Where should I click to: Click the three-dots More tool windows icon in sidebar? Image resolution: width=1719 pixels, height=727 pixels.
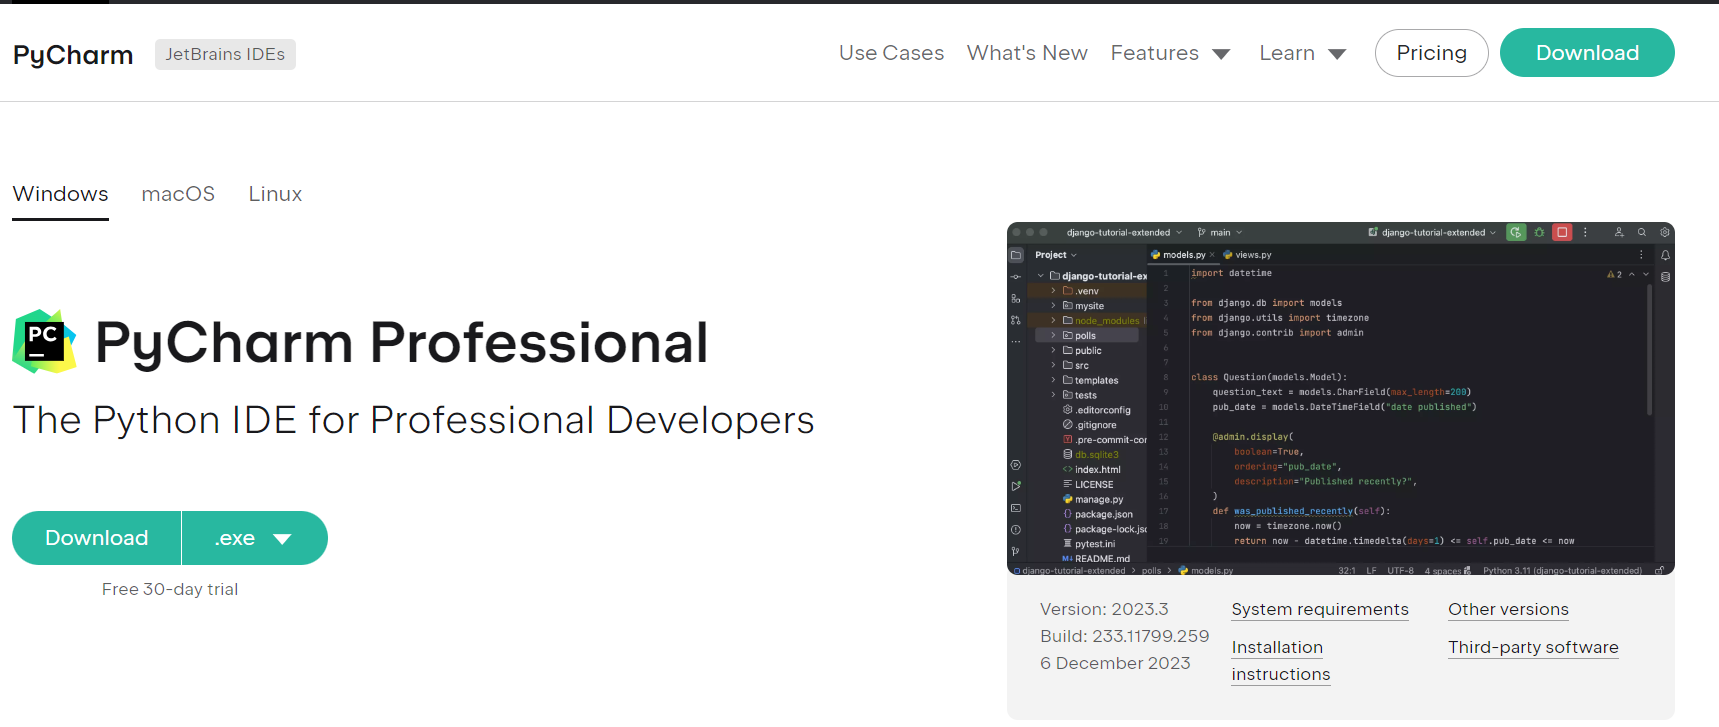[x=1016, y=342]
